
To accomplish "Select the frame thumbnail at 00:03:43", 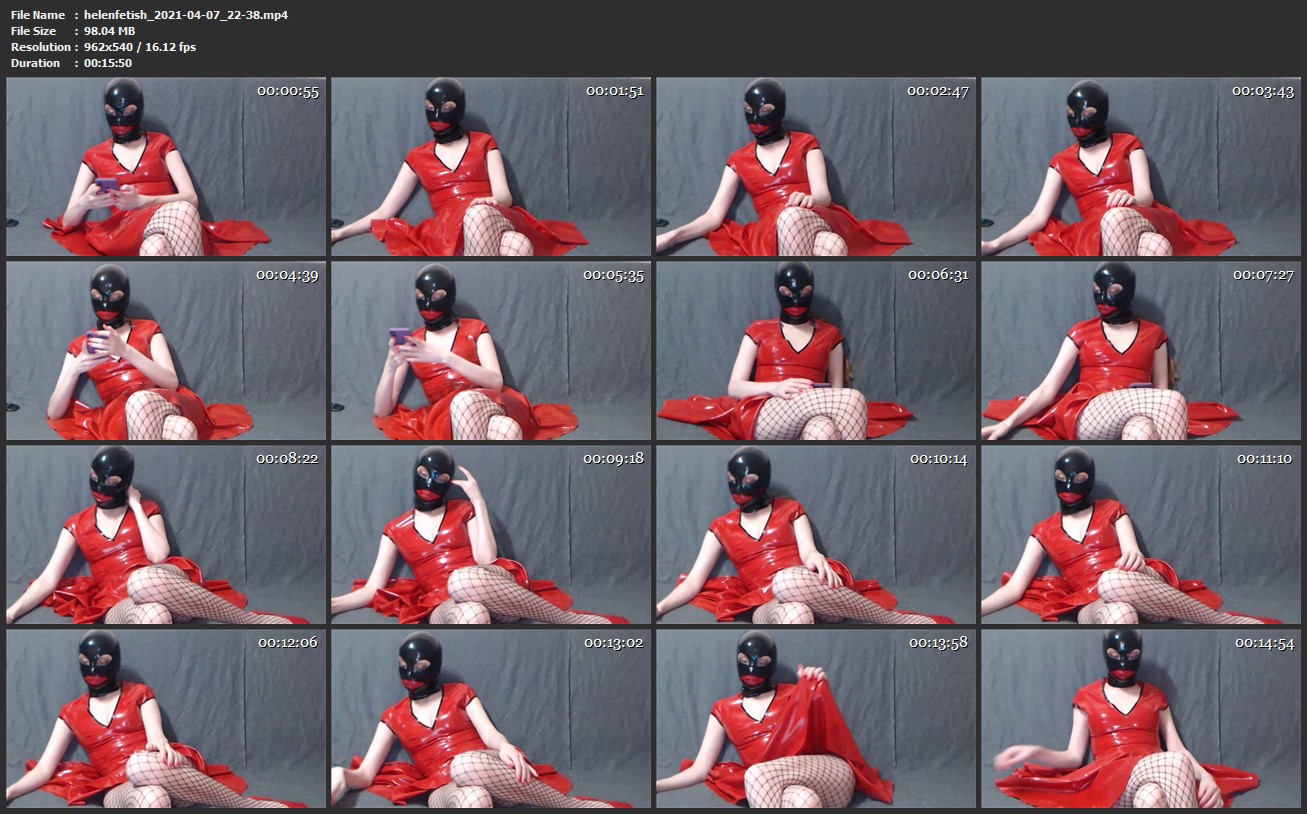I will tap(1141, 167).
